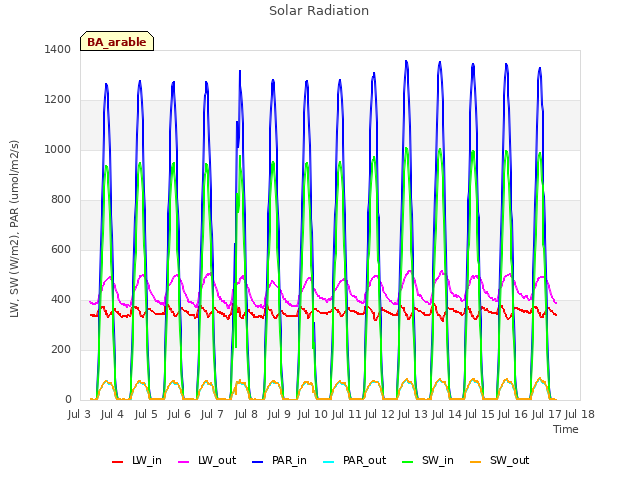Image resolution: width=640 pixels, height=480 pixels.
Task: Click the Solar Radiation chart title
Action: tap(319, 11)
